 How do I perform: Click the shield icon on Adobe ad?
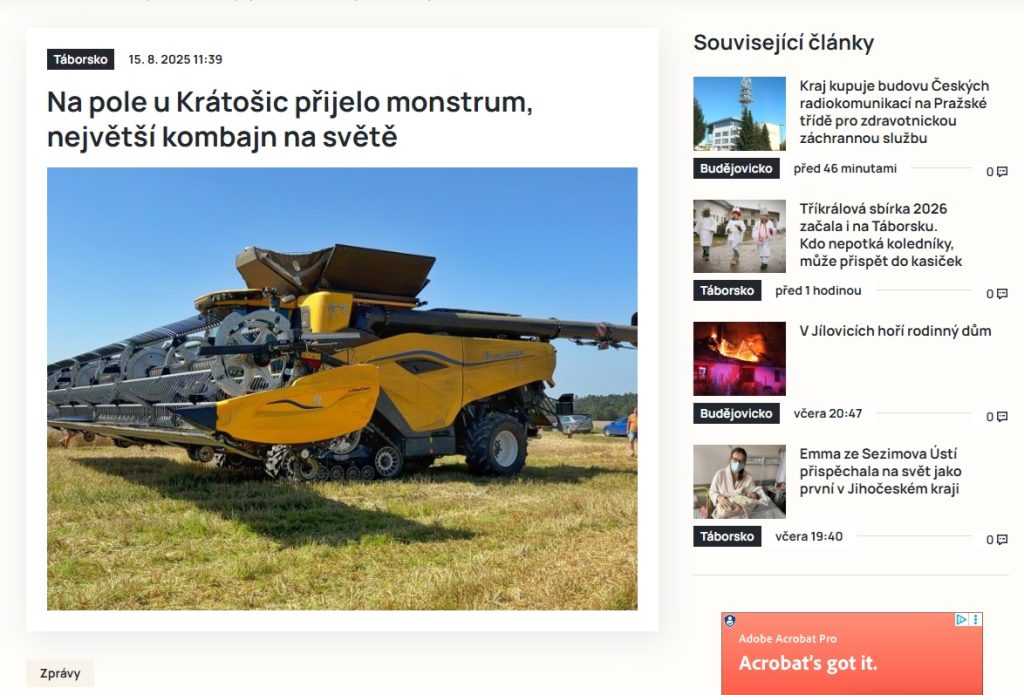point(730,621)
